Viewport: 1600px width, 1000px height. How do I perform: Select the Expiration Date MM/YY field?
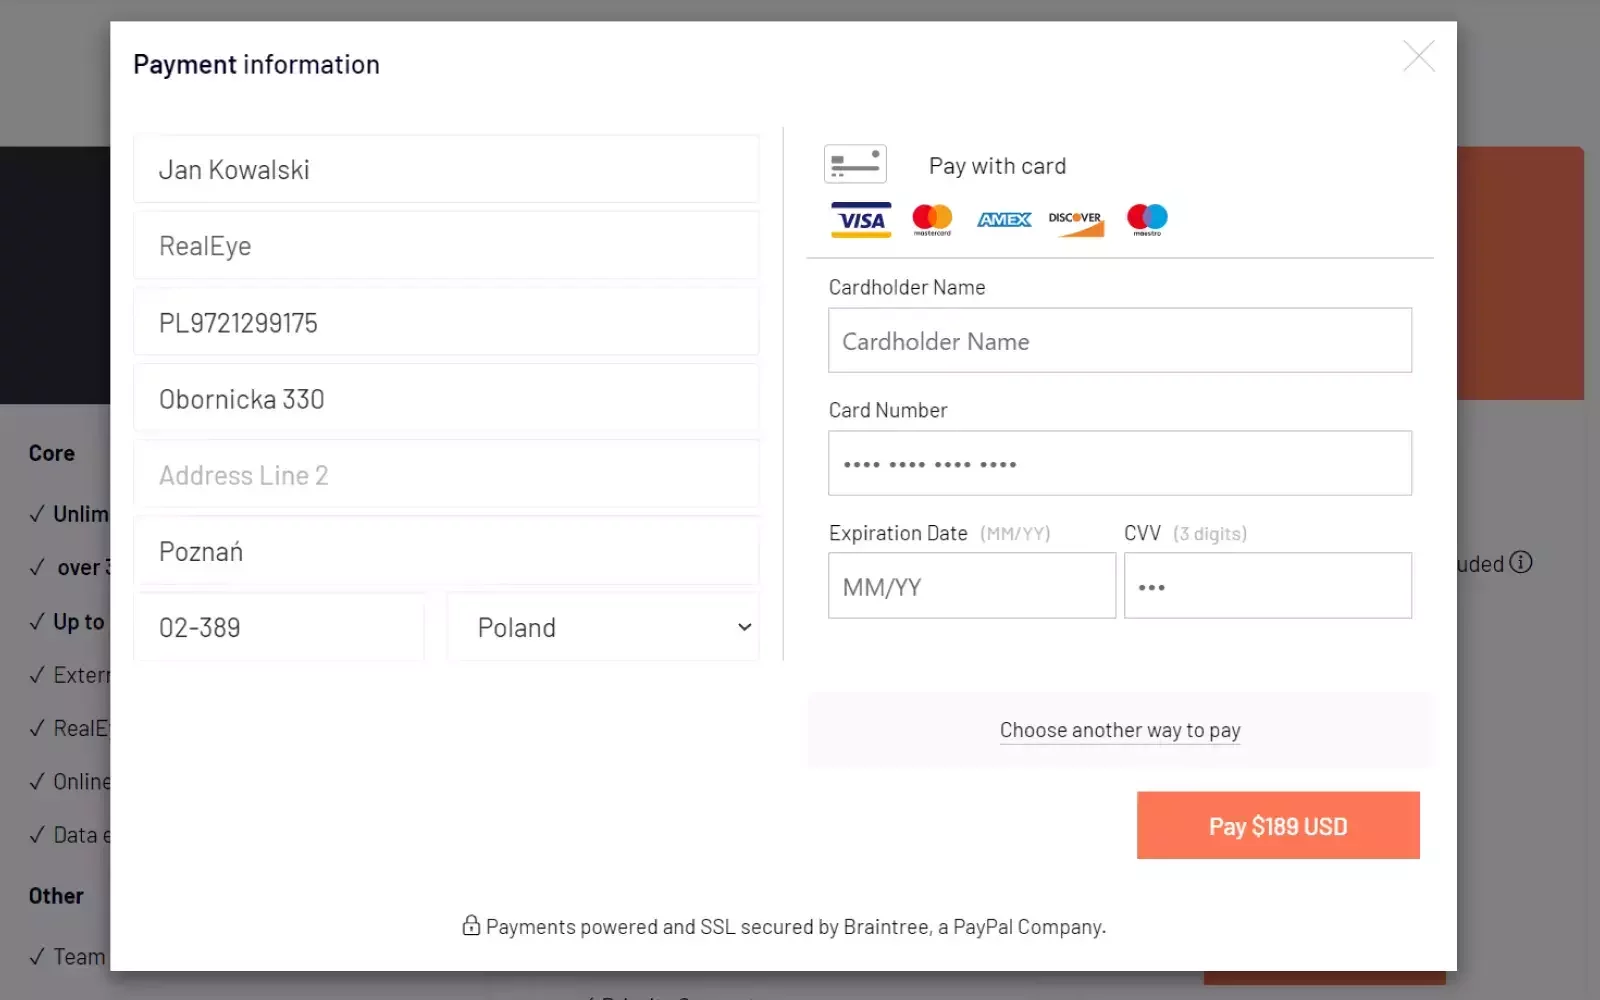971,587
